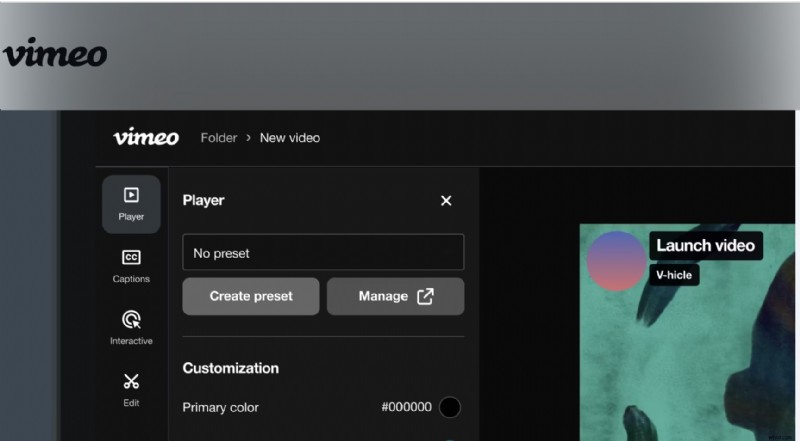This screenshot has height=441, width=800.
Task: Click the #000000 hex color value
Action: click(x=406, y=407)
